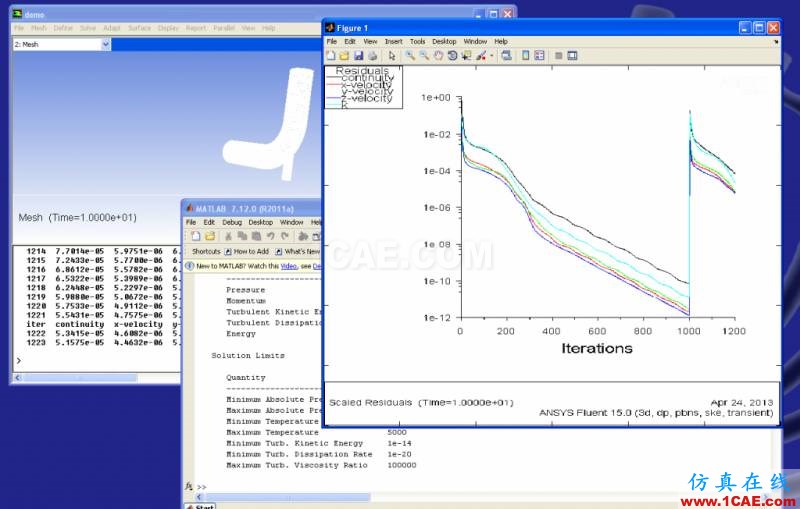
Task: Select the Rotate 3D tool
Action: (452, 56)
